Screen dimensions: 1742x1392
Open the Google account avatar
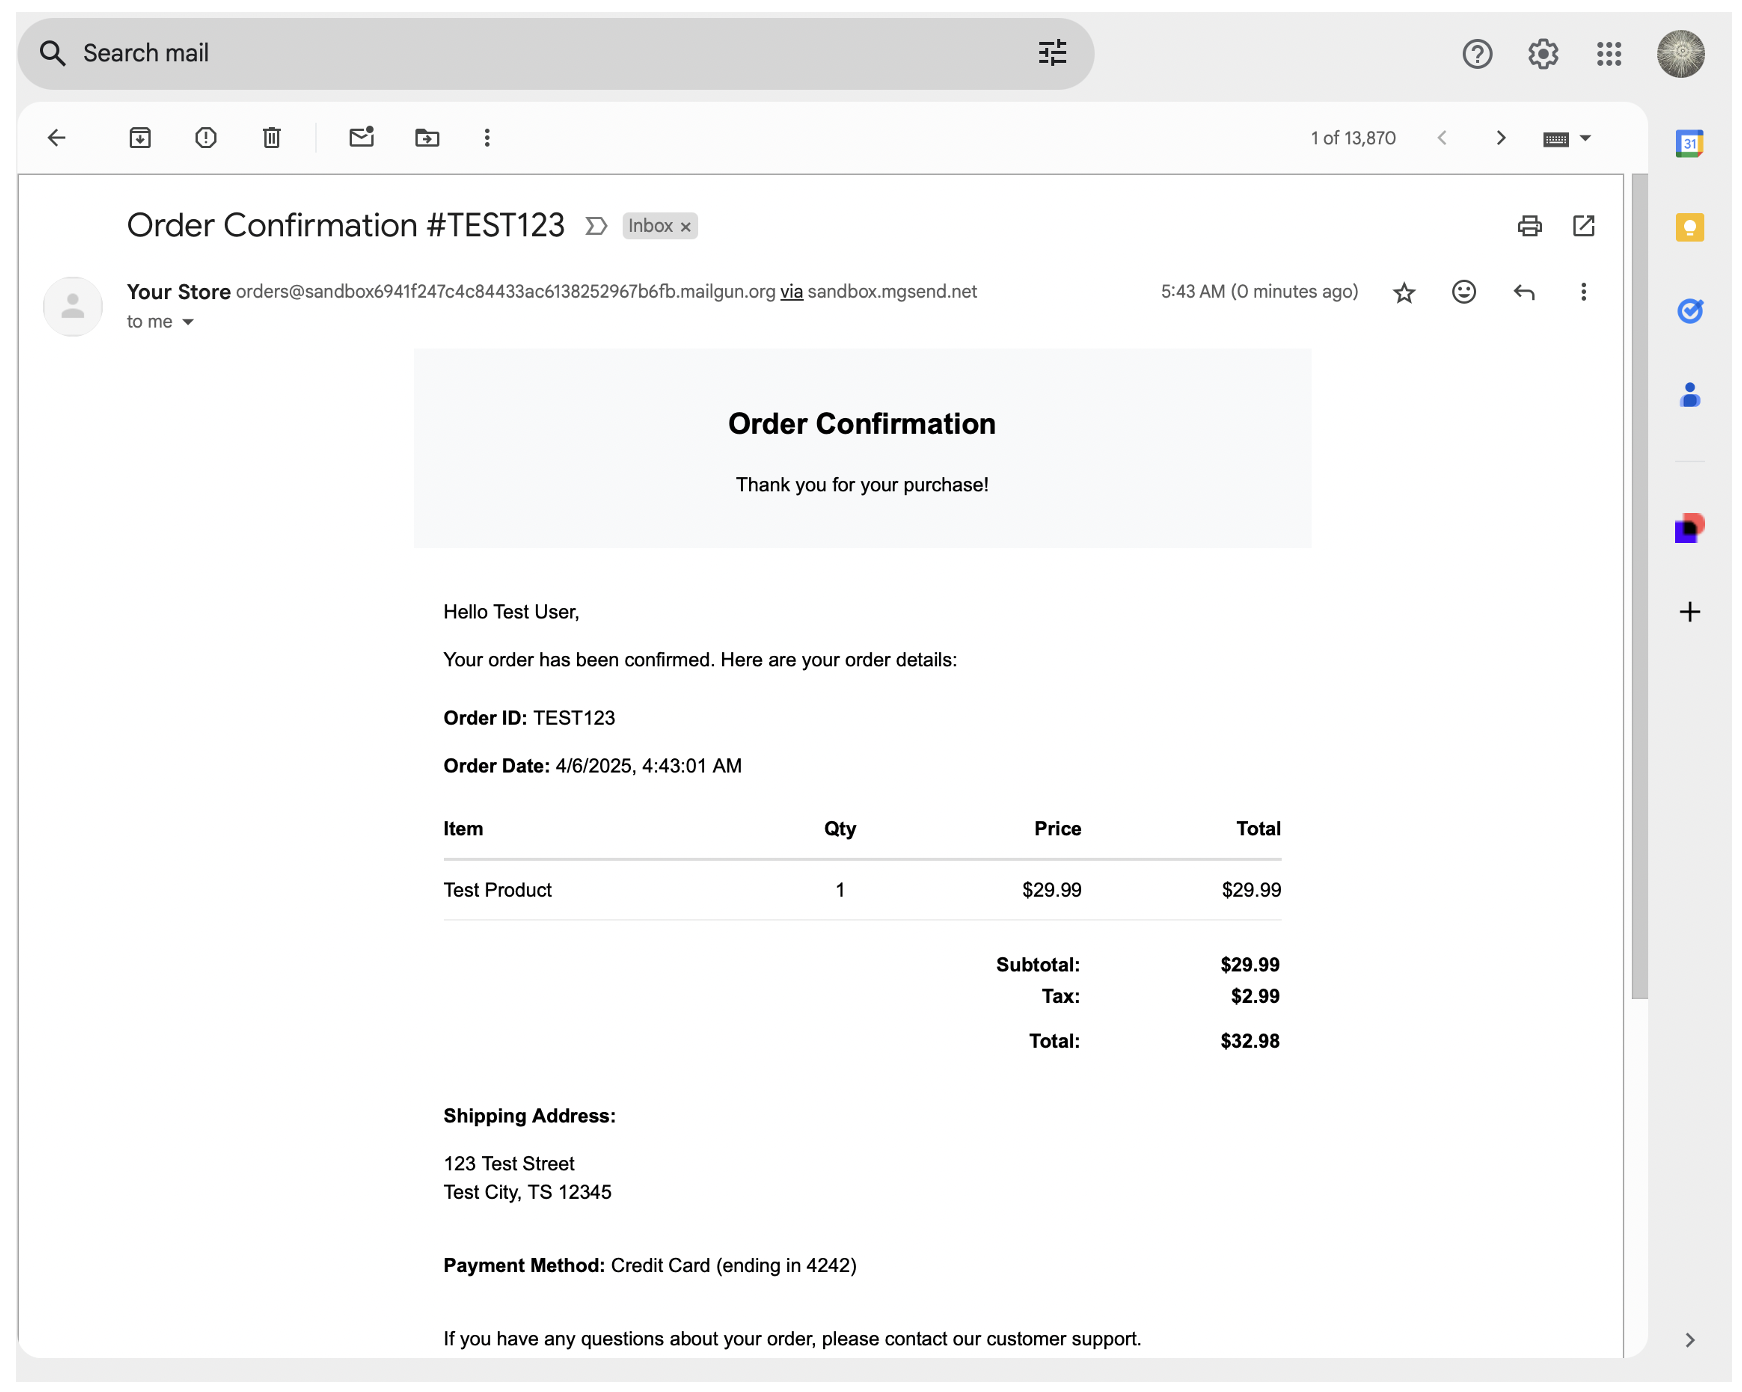coord(1681,54)
